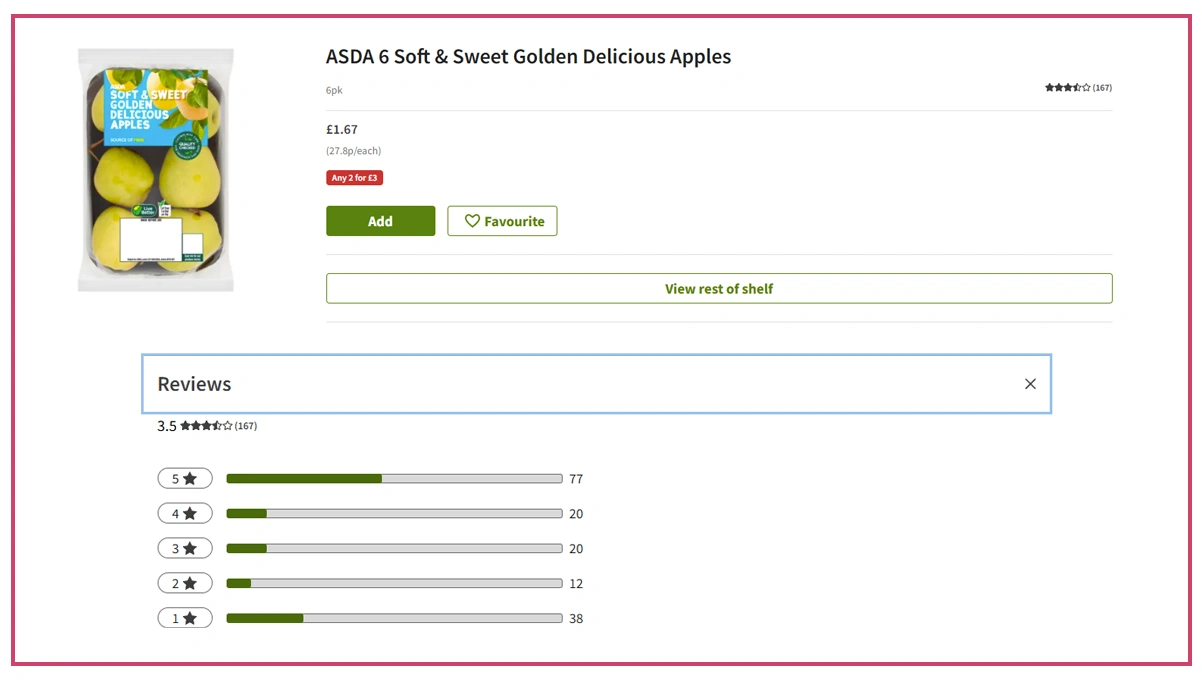Click the Any 2 for £3 offer badge
The height and width of the screenshot is (684, 1202).
[354, 178]
